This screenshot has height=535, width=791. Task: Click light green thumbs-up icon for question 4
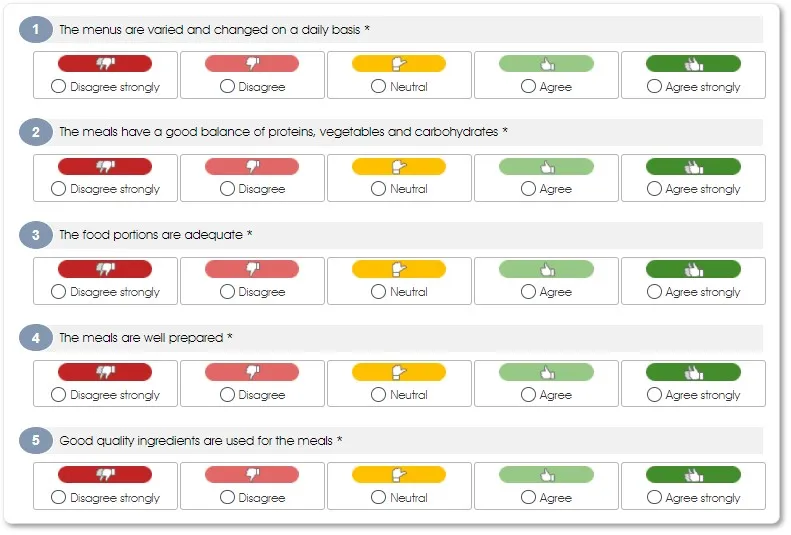tap(546, 372)
